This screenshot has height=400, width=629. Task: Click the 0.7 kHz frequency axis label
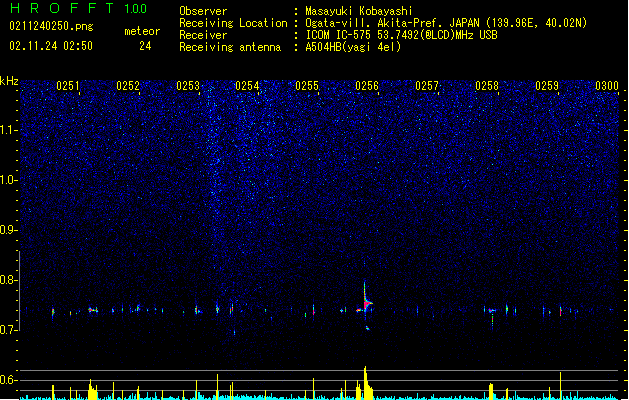point(9,330)
